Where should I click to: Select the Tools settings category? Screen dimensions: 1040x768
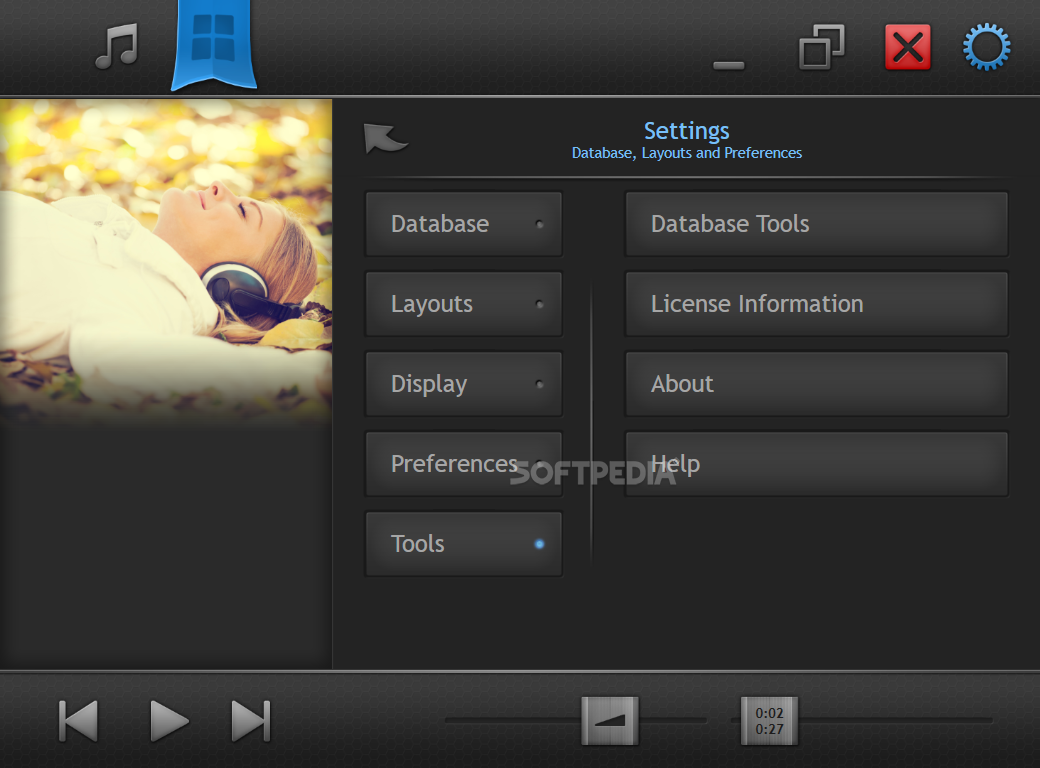click(x=464, y=544)
